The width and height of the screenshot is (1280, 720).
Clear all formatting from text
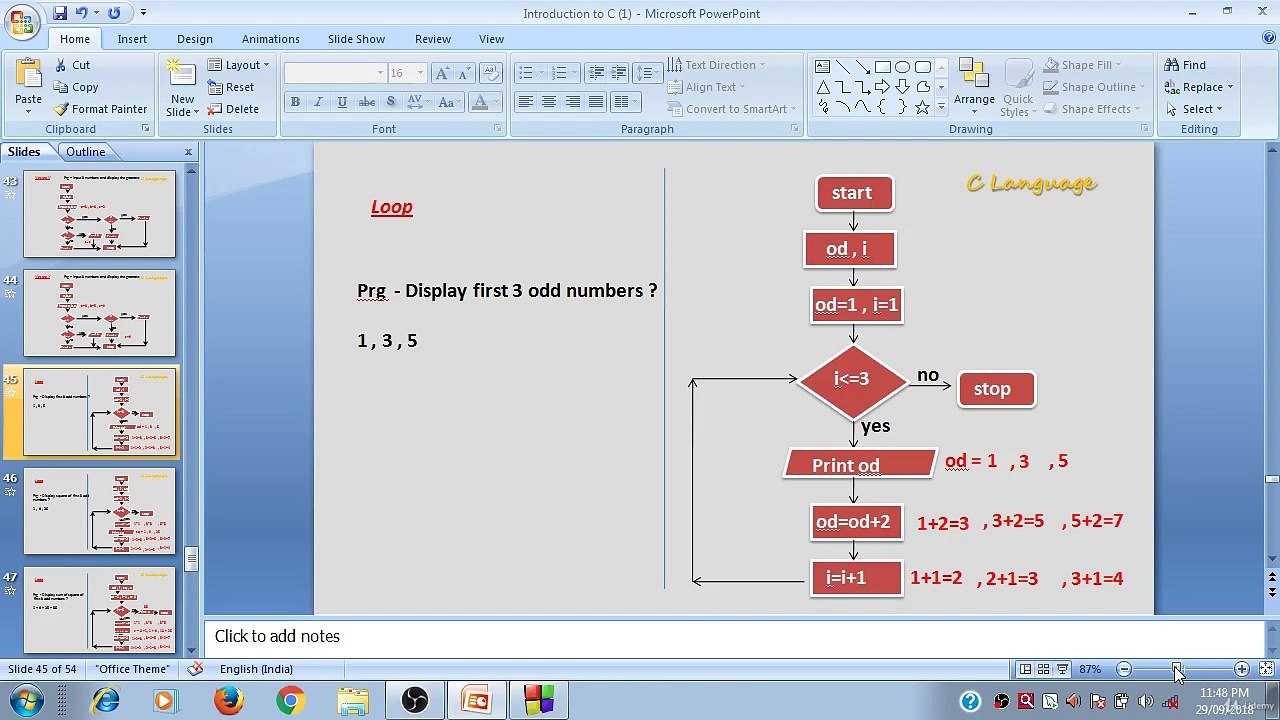pos(490,73)
